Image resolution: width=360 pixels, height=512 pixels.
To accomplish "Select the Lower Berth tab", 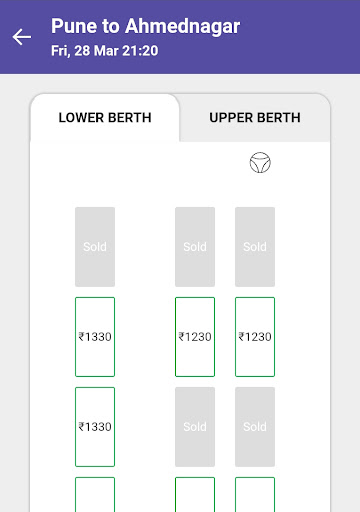I will point(105,118).
